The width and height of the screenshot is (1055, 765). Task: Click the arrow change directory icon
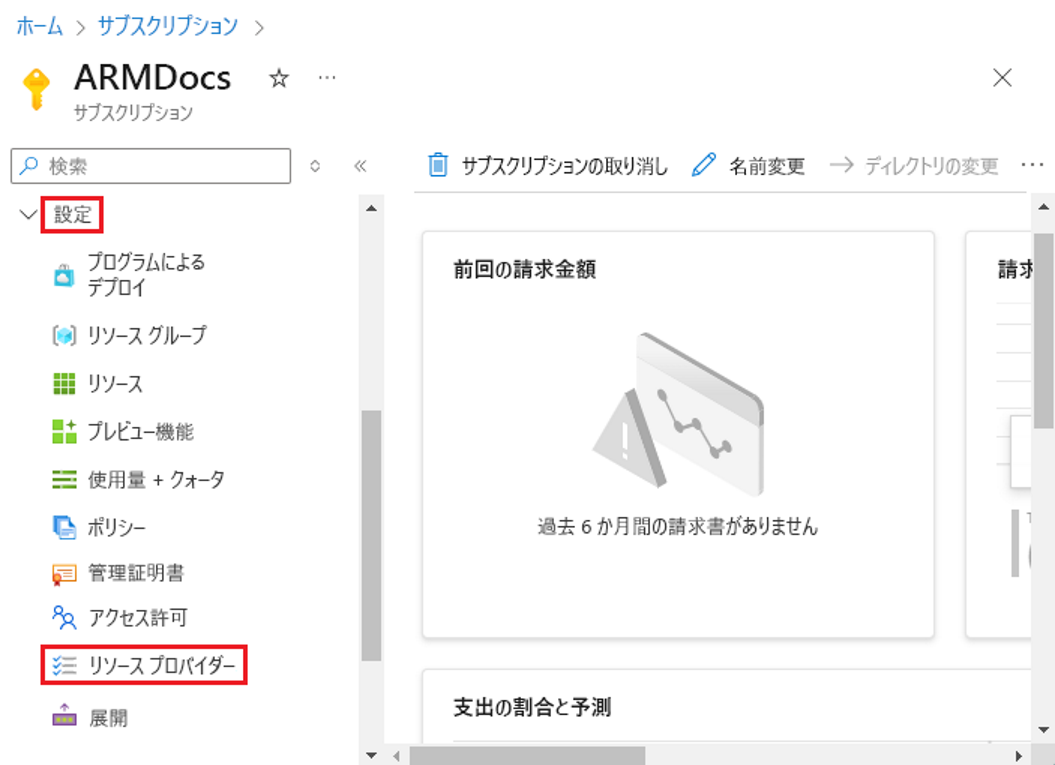(842, 165)
